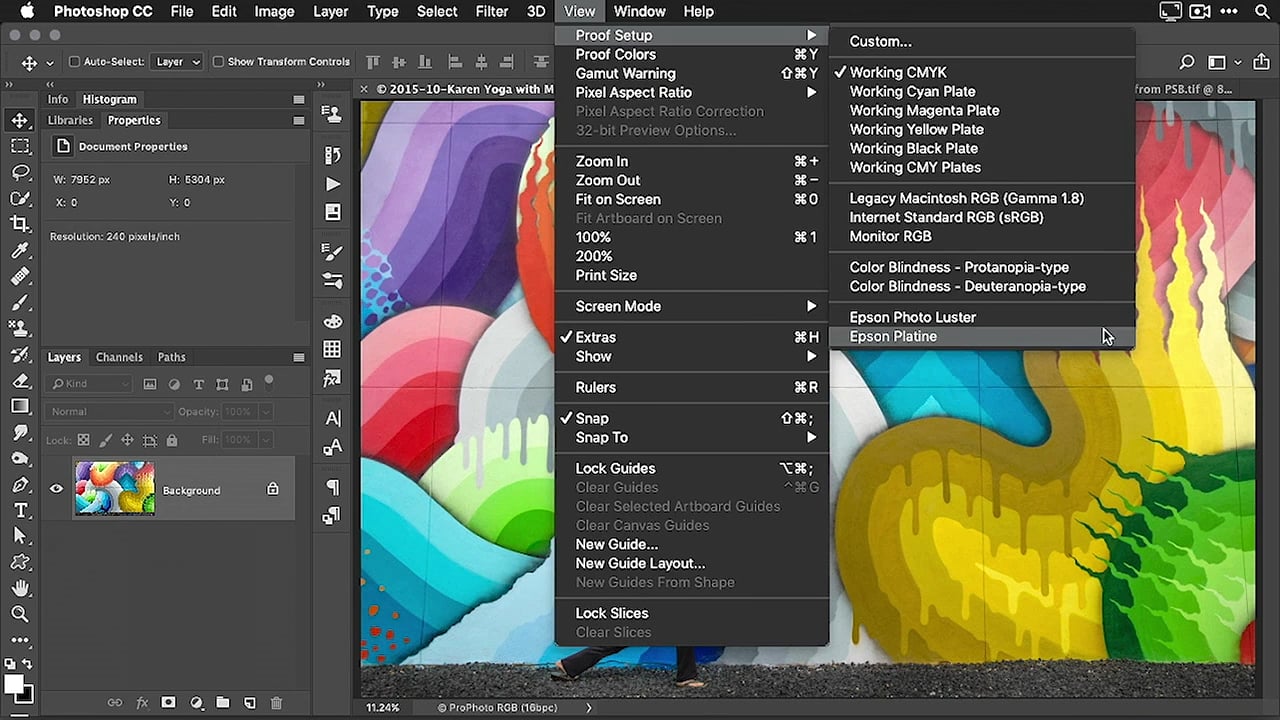The height and width of the screenshot is (720, 1280).
Task: Open the Auto-Select Layer dropdown
Action: click(x=178, y=62)
